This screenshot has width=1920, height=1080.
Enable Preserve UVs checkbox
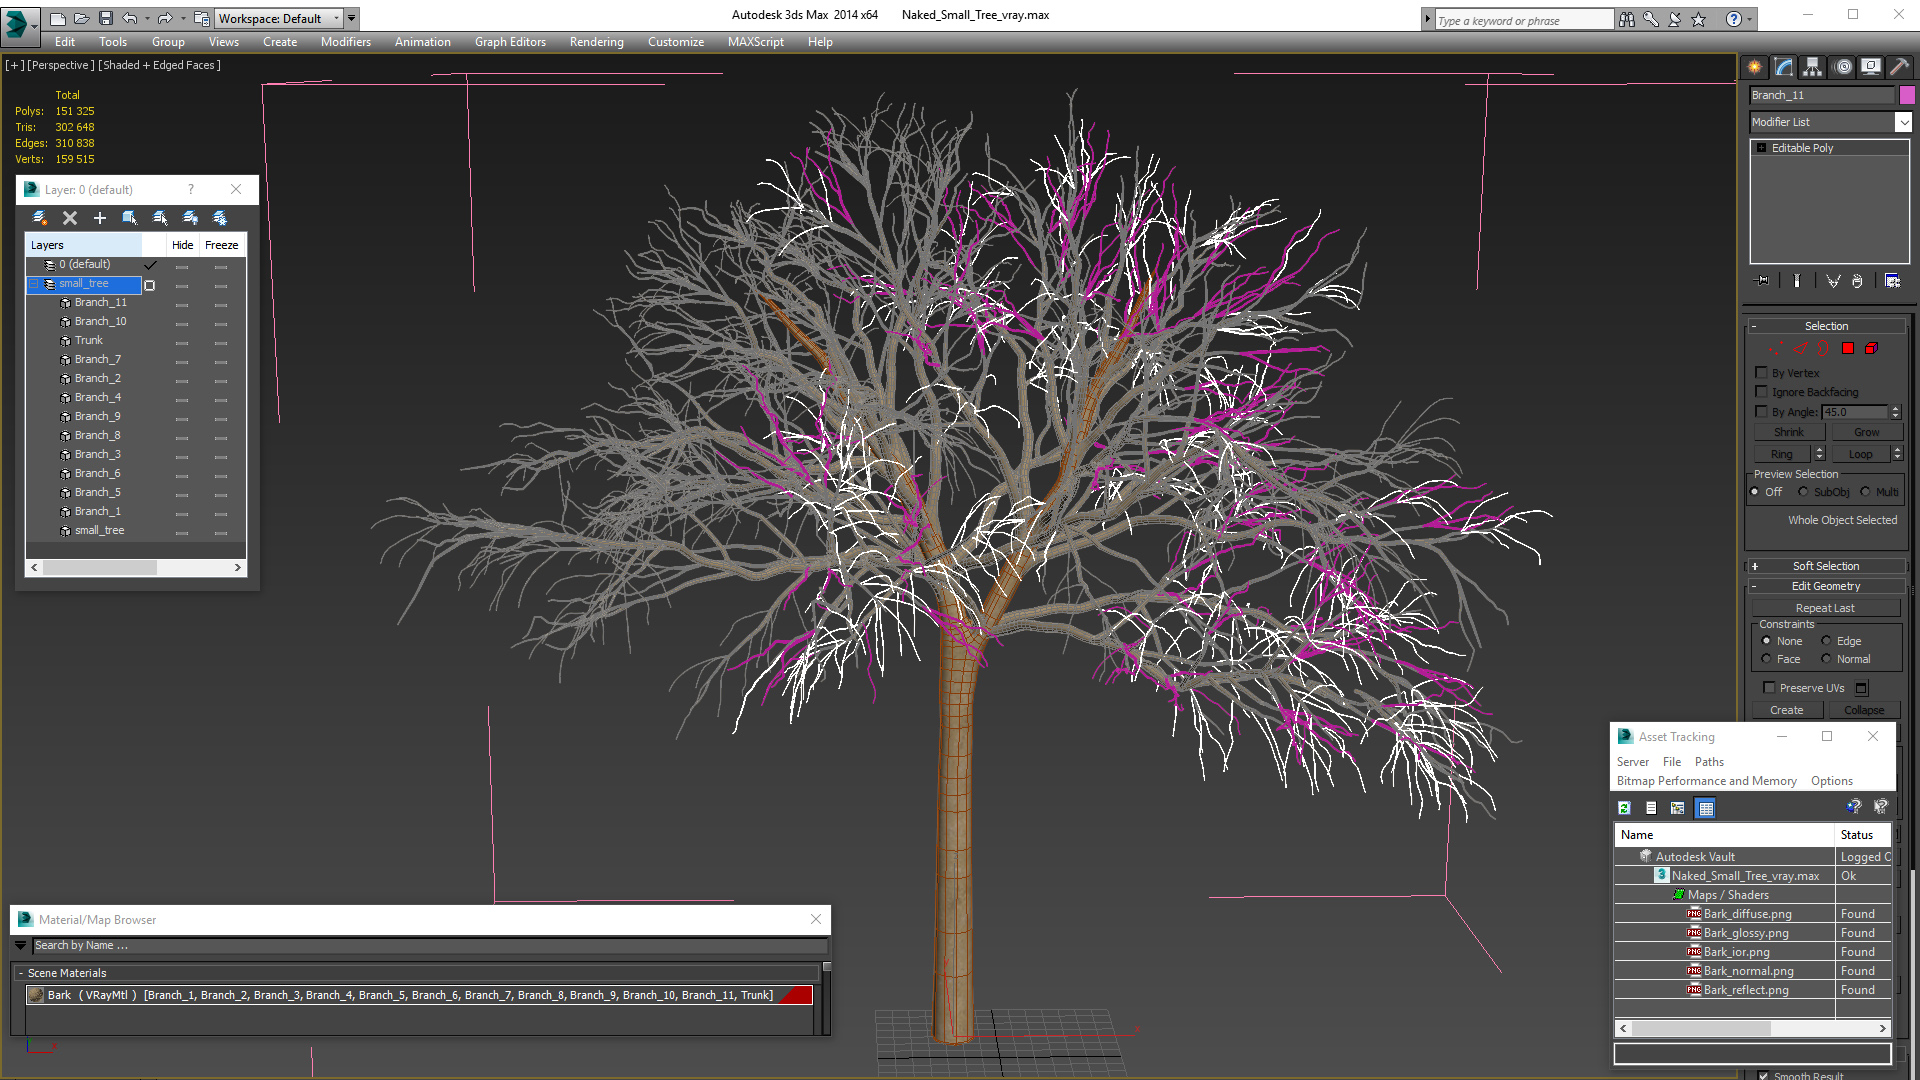[1769, 688]
